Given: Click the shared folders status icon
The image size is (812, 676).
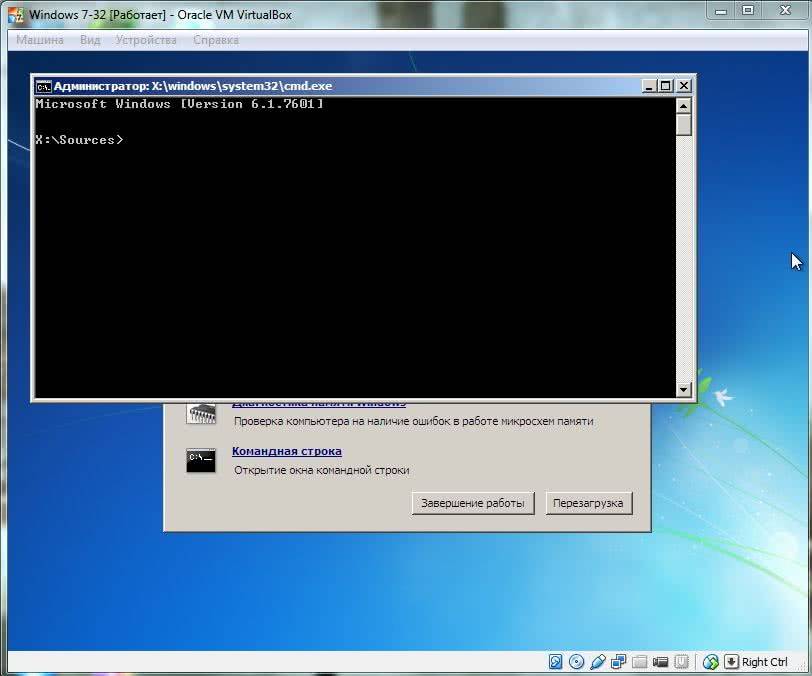Looking at the screenshot, I should coord(640,662).
